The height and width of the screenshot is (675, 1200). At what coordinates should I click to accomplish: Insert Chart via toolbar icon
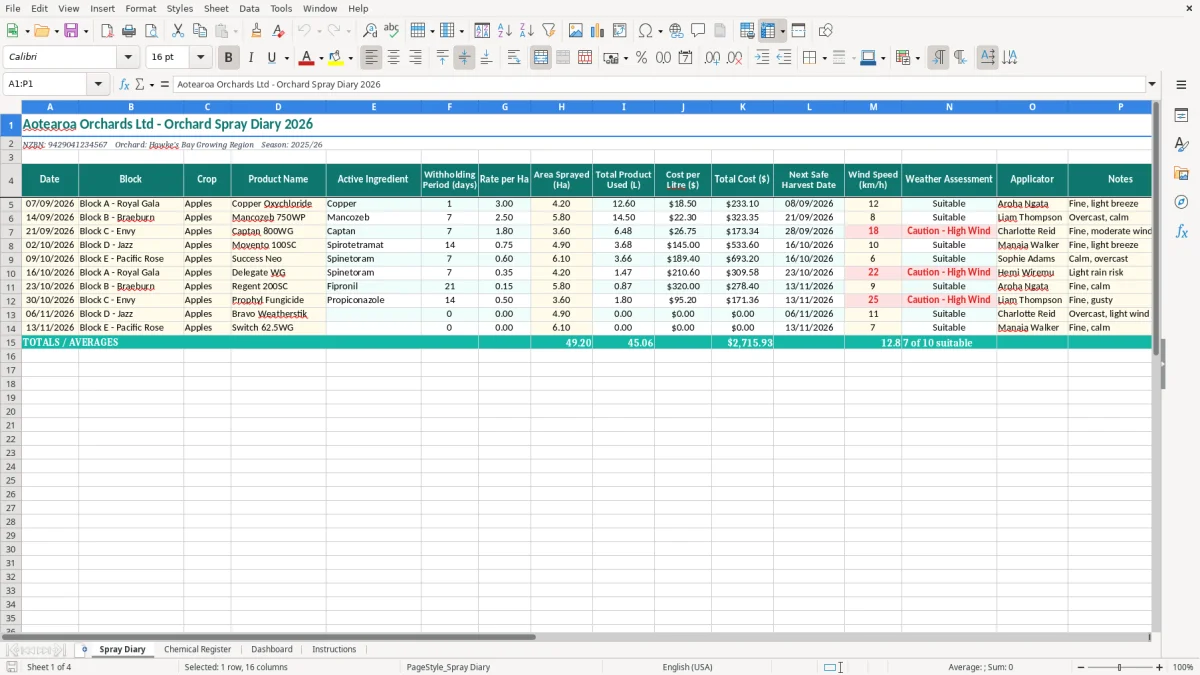click(x=598, y=31)
